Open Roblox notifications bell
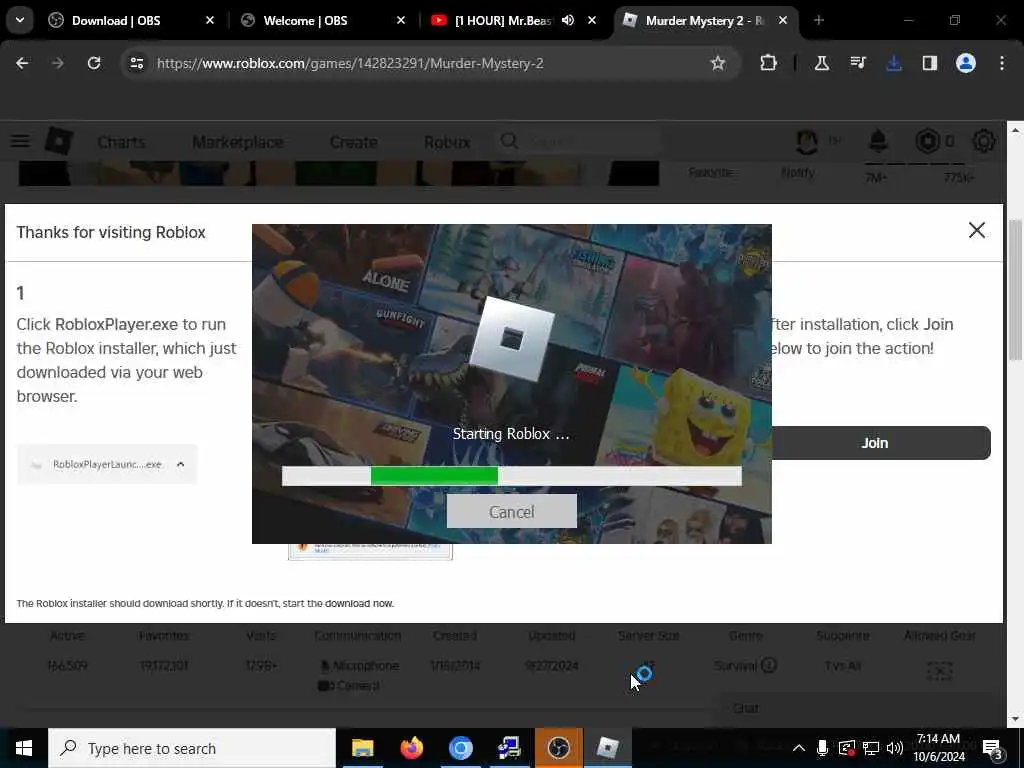Image resolution: width=1024 pixels, height=768 pixels. [x=878, y=141]
